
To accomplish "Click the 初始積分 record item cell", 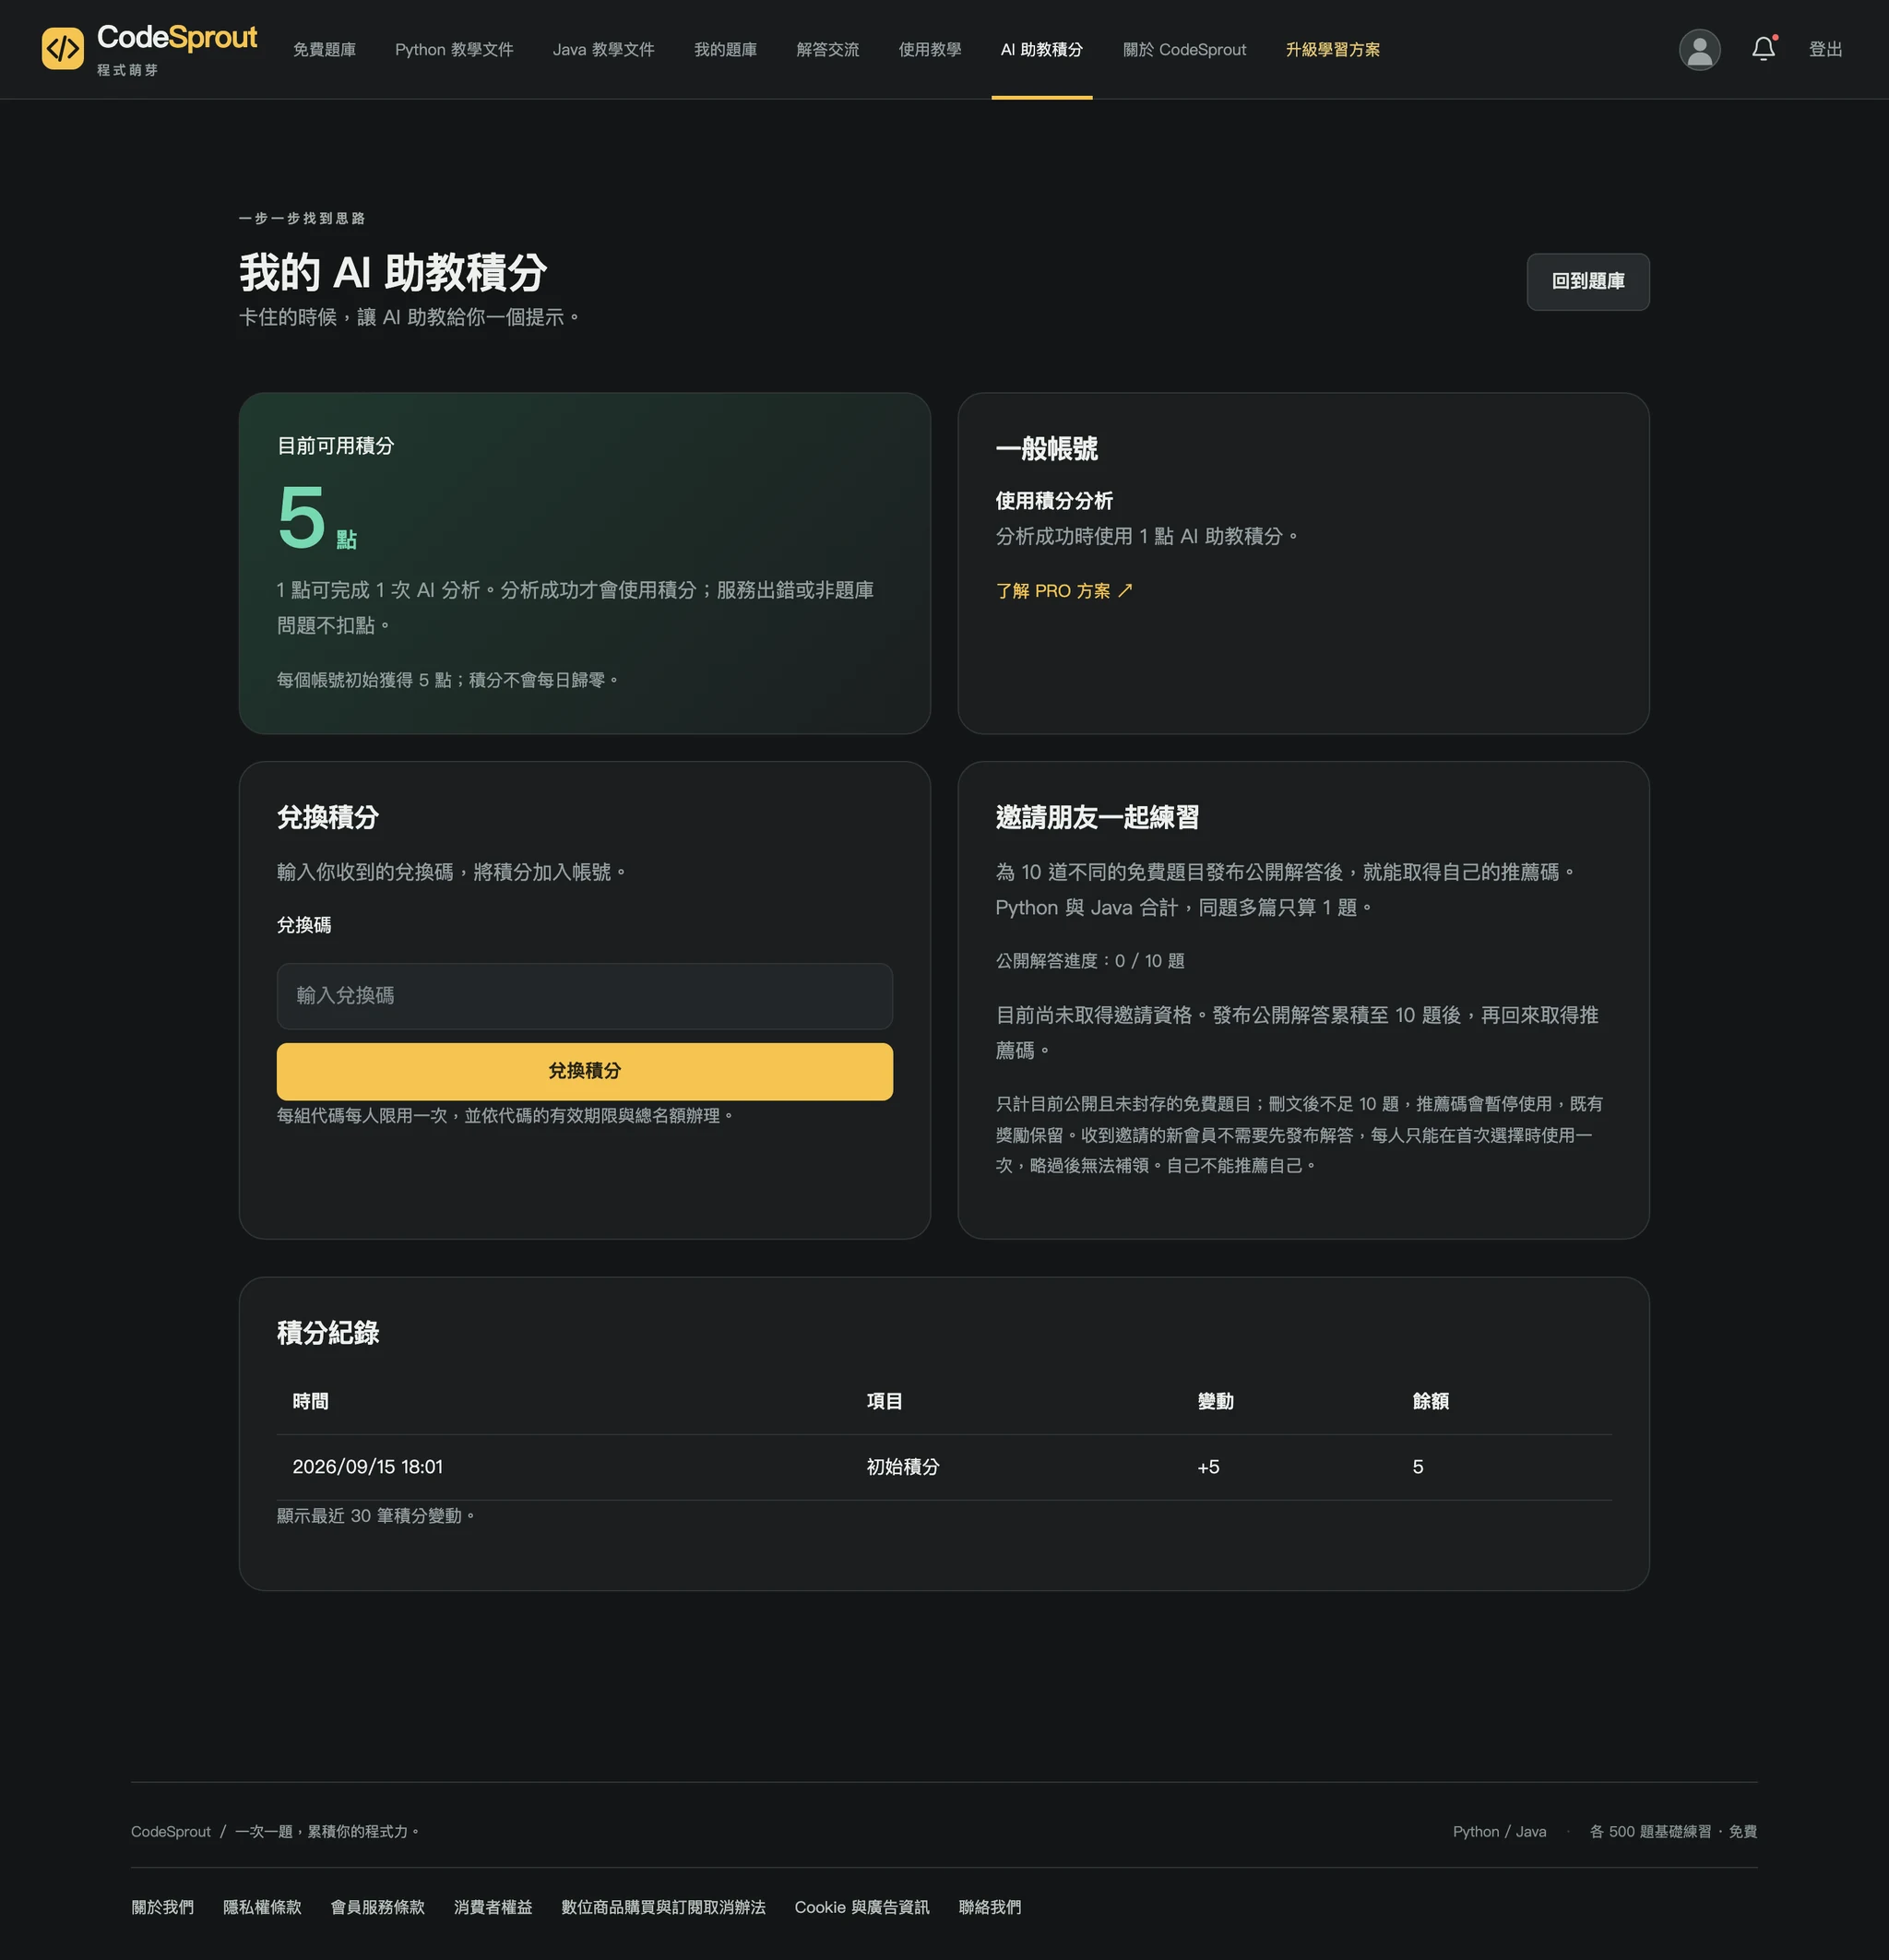I will coord(902,1467).
